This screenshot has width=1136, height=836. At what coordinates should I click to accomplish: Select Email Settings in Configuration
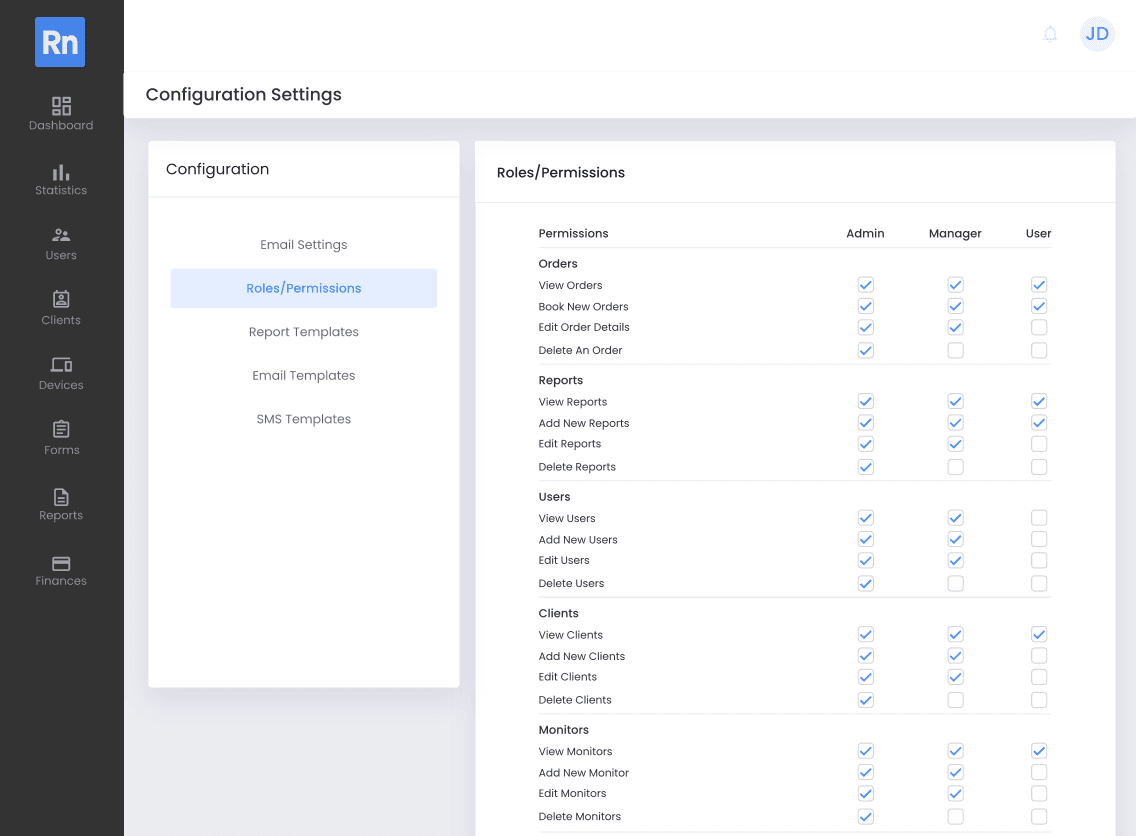pyautogui.click(x=304, y=245)
